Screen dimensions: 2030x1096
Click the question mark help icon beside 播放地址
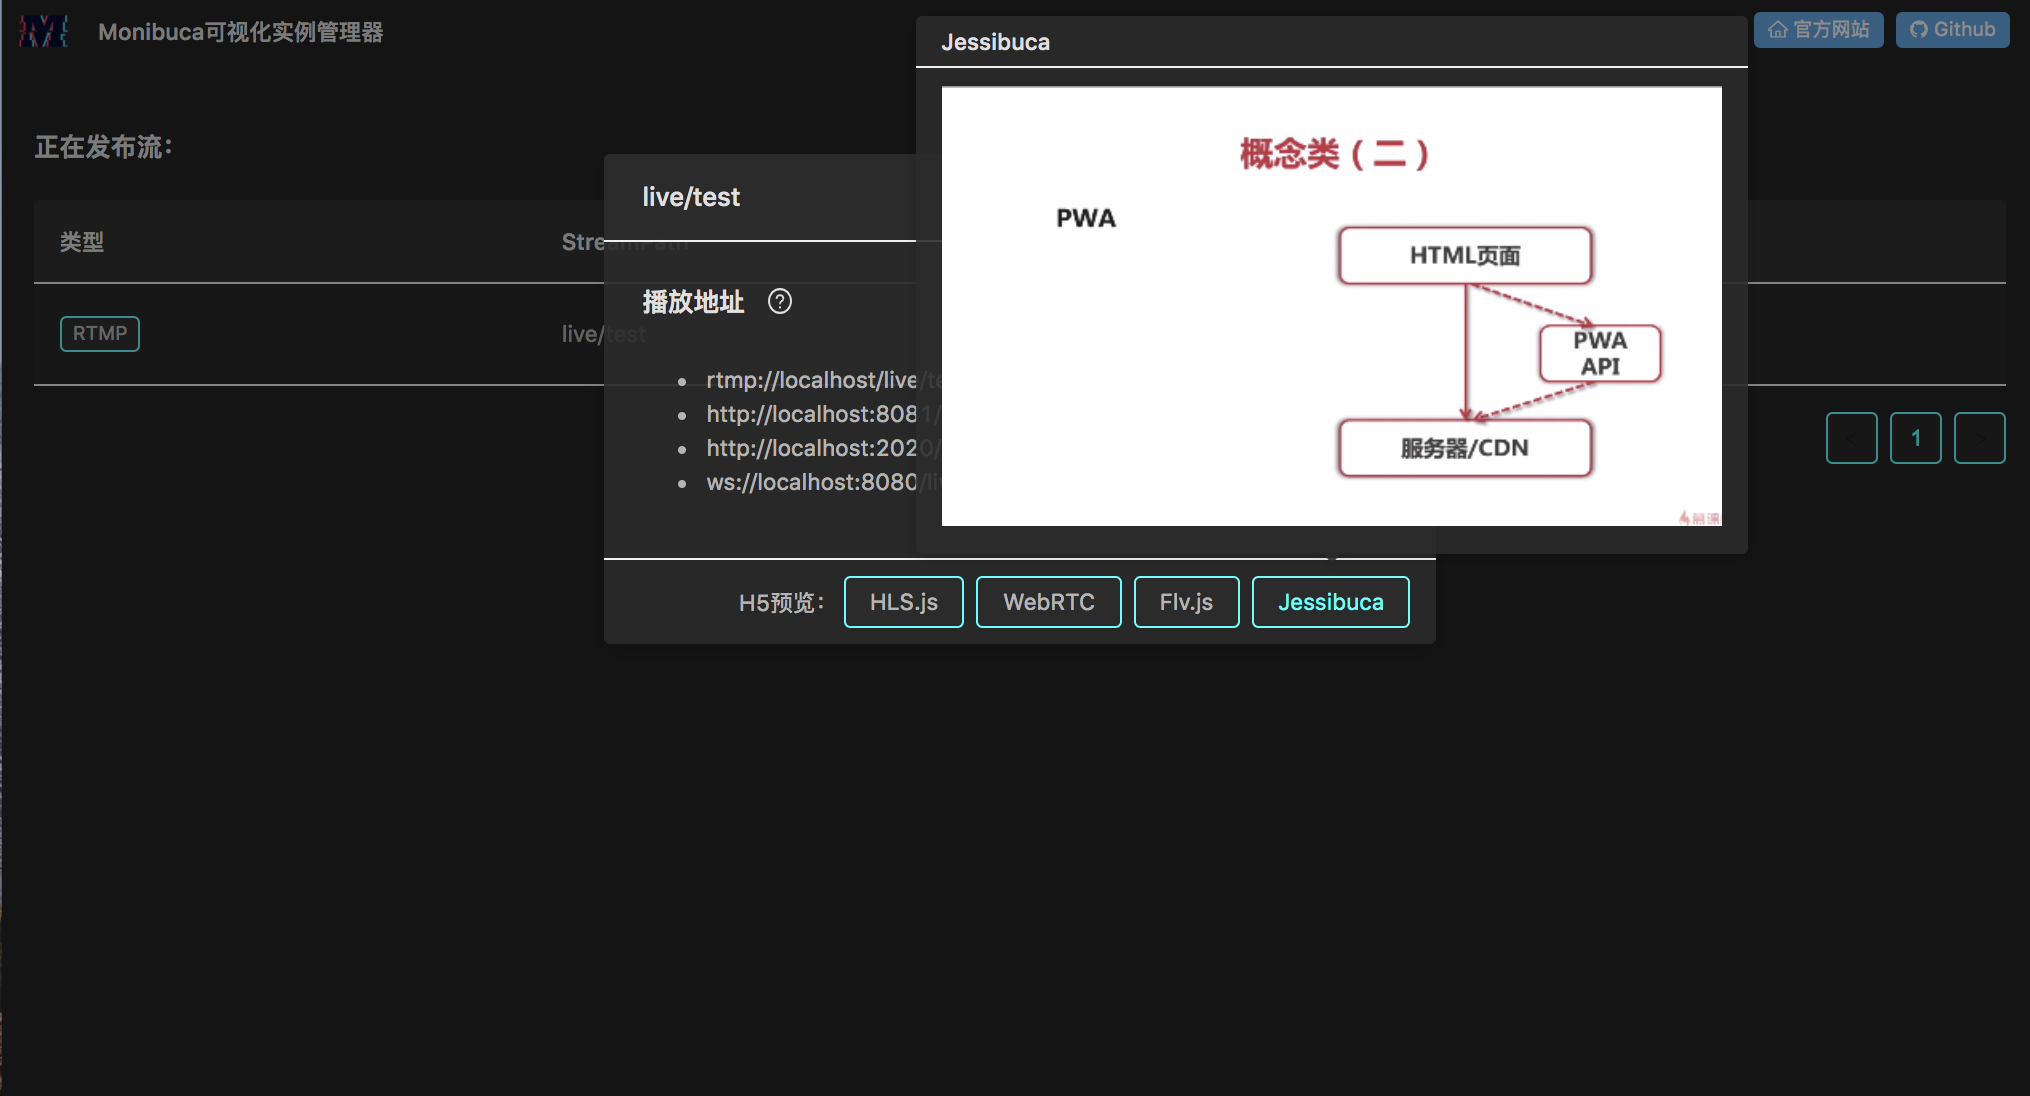tap(779, 301)
